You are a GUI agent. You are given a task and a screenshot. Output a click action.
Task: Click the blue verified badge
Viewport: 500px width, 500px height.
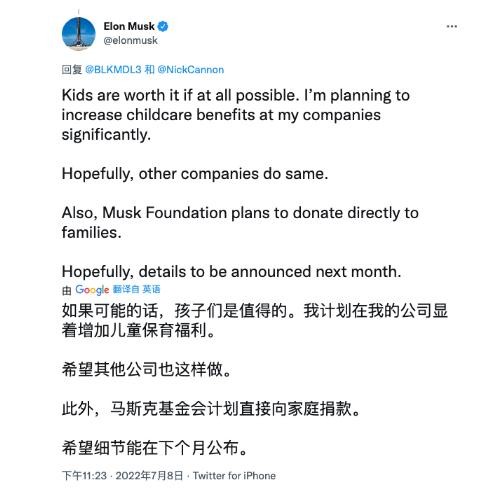pyautogui.click(x=163, y=26)
